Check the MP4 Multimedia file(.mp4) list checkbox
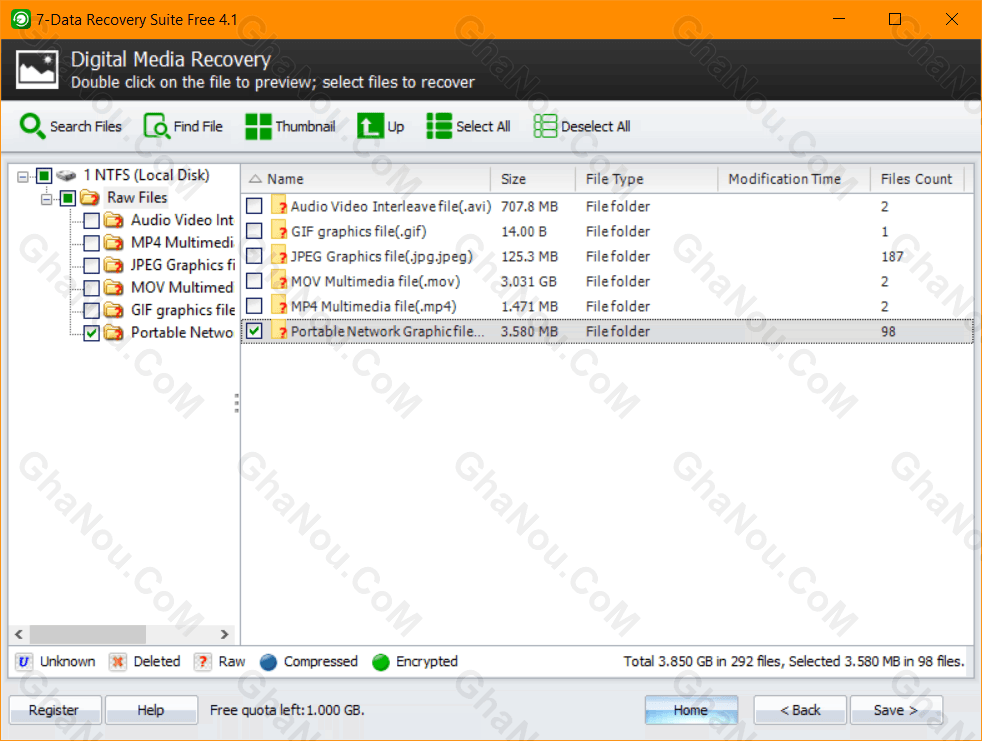Image resolution: width=982 pixels, height=741 pixels. (x=254, y=306)
